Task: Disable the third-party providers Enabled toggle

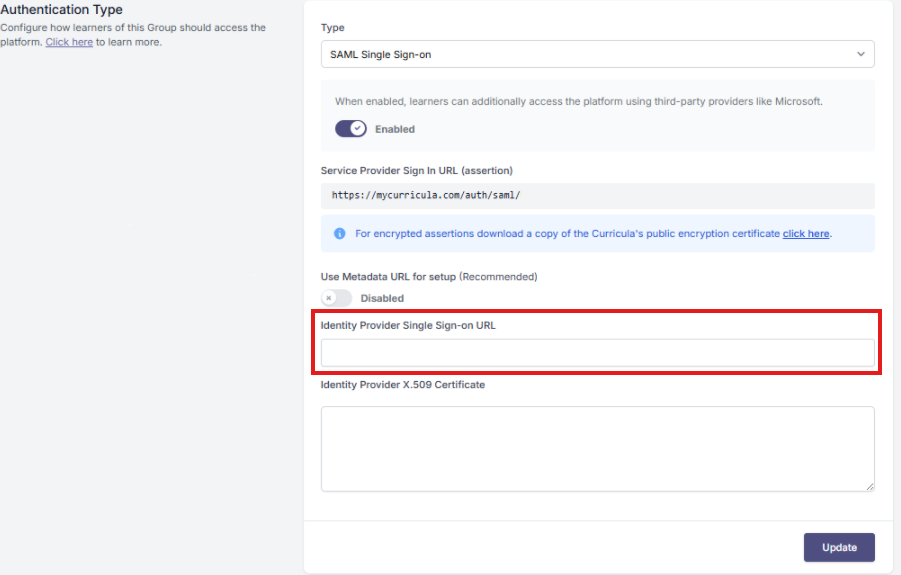Action: click(351, 129)
